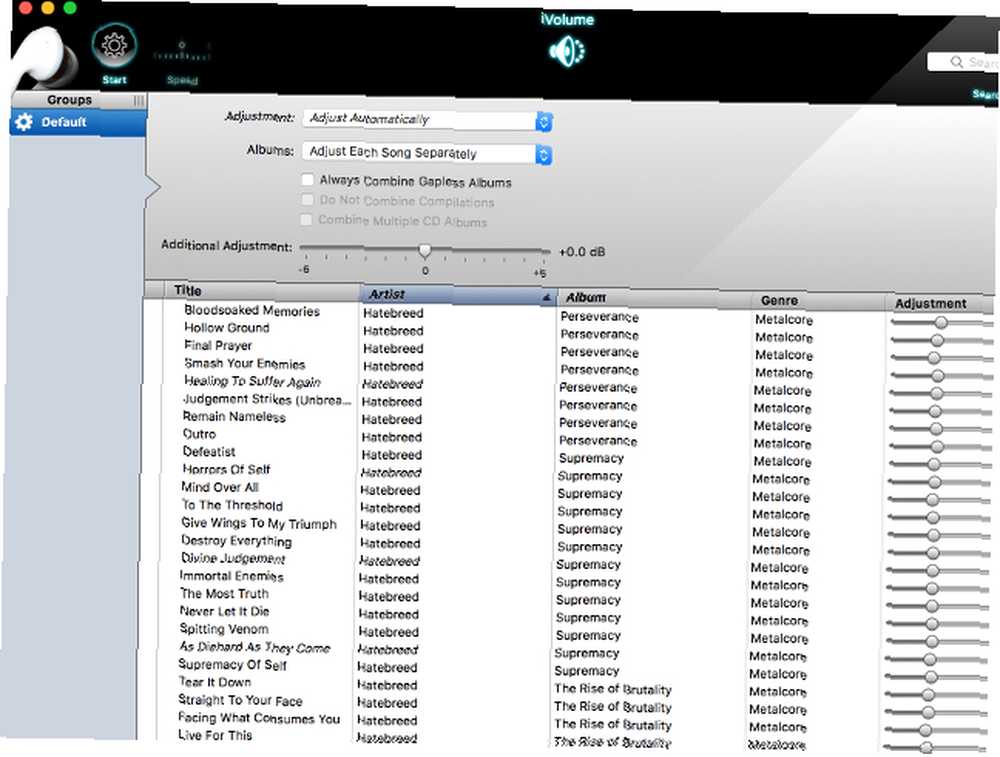Click the Groups panel resize handle icon
The image size is (1000, 757).
pyautogui.click(x=138, y=101)
